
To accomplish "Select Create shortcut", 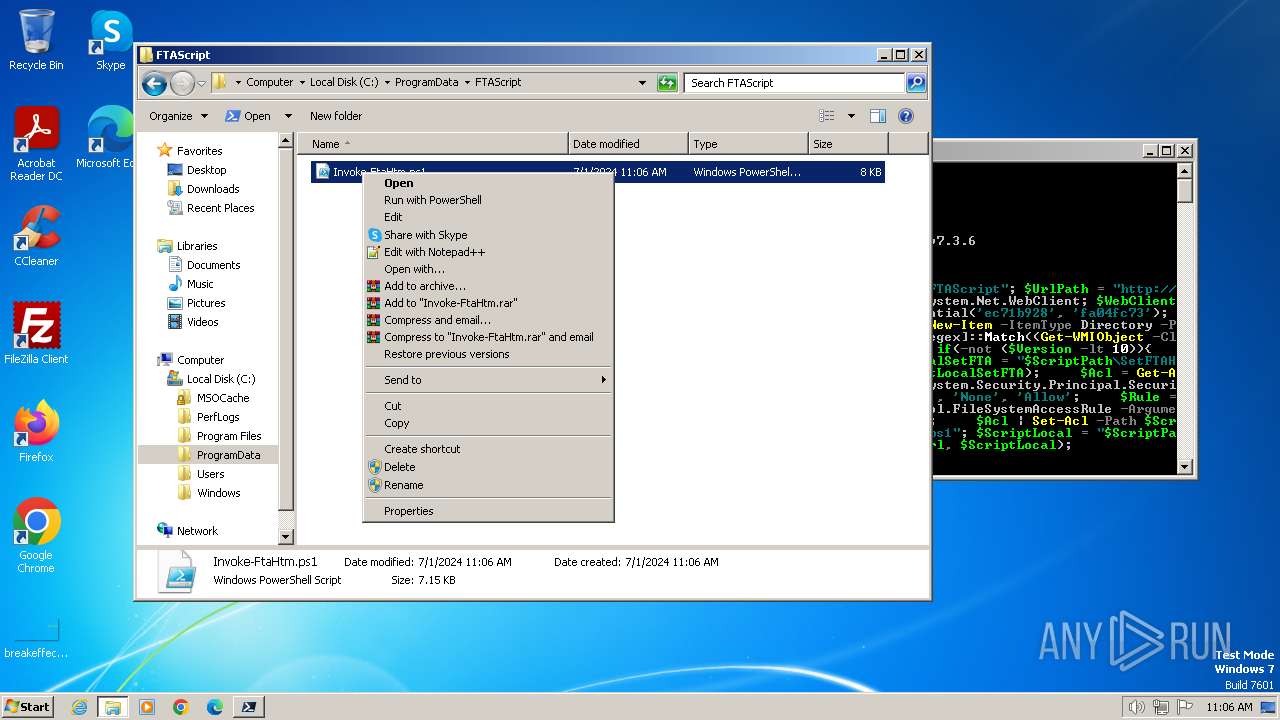I will tap(488, 449).
